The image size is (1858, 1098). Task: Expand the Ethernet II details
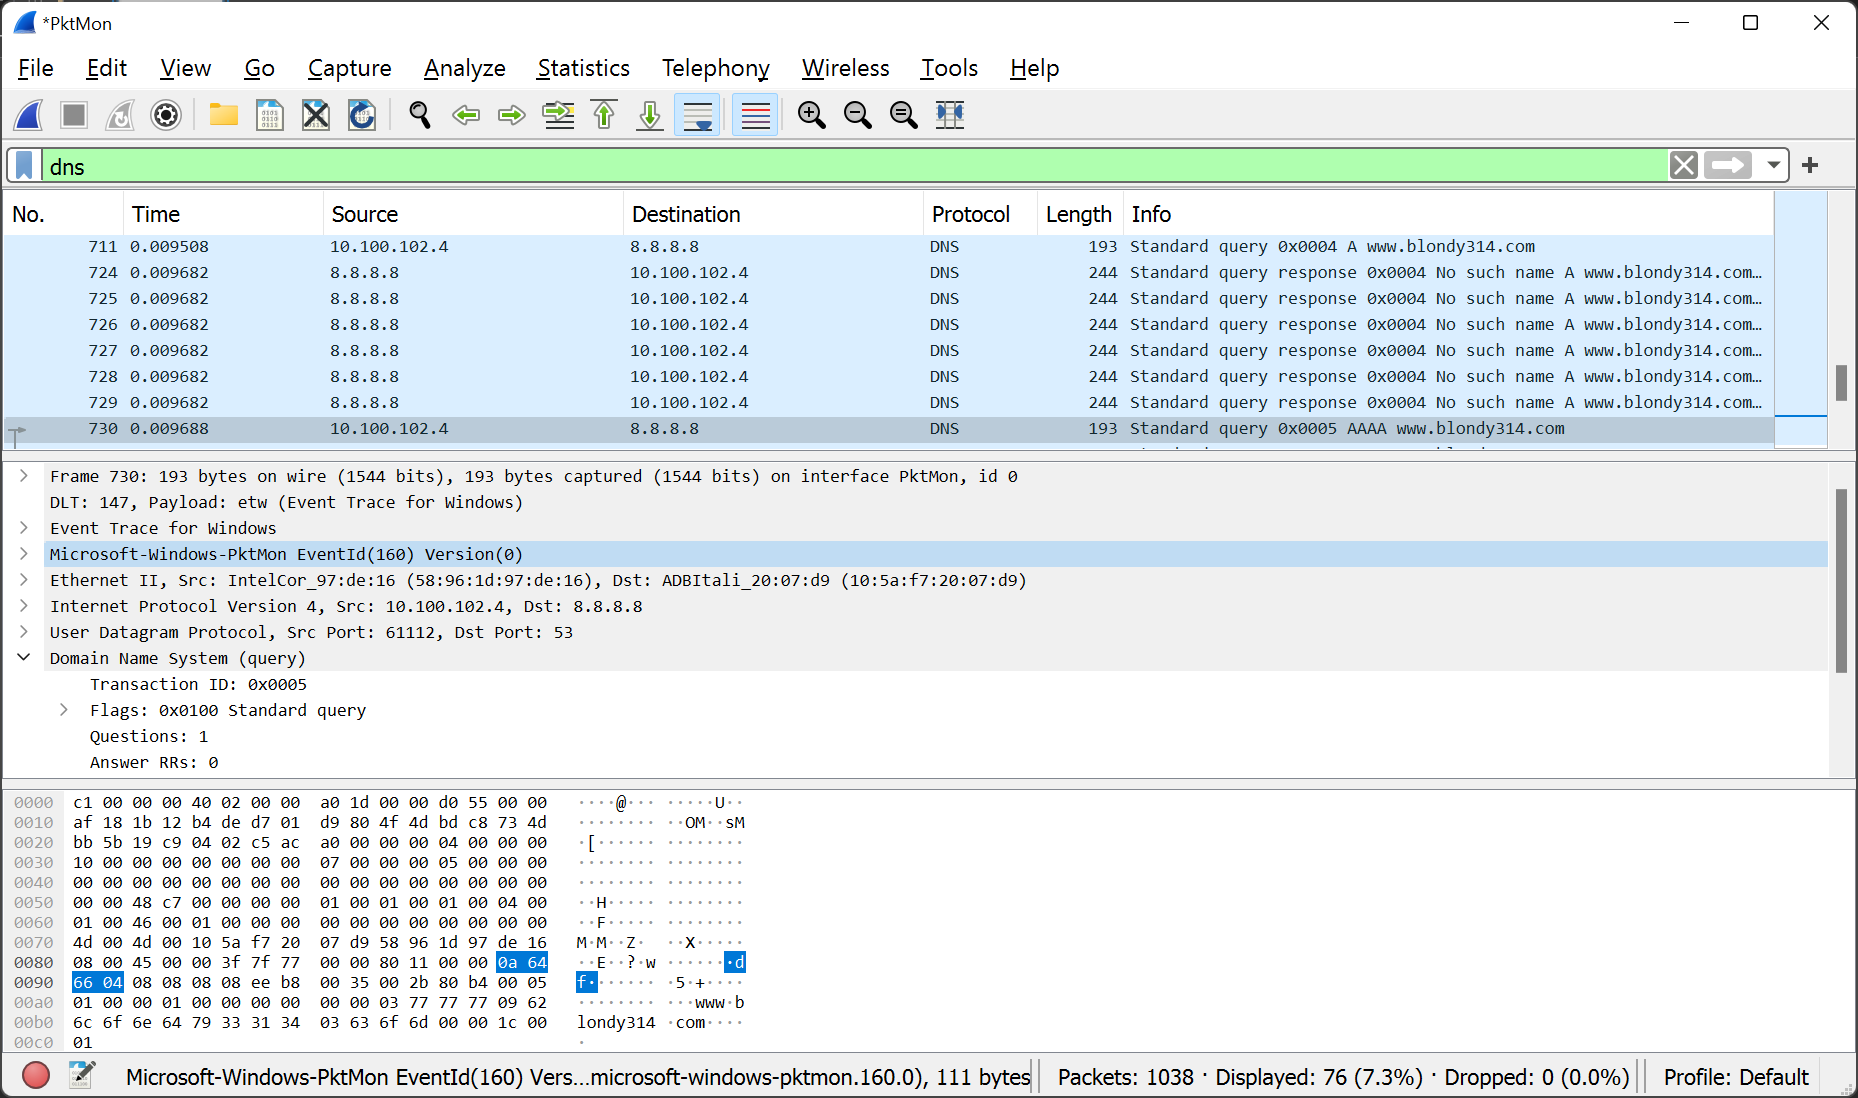pyautogui.click(x=24, y=580)
